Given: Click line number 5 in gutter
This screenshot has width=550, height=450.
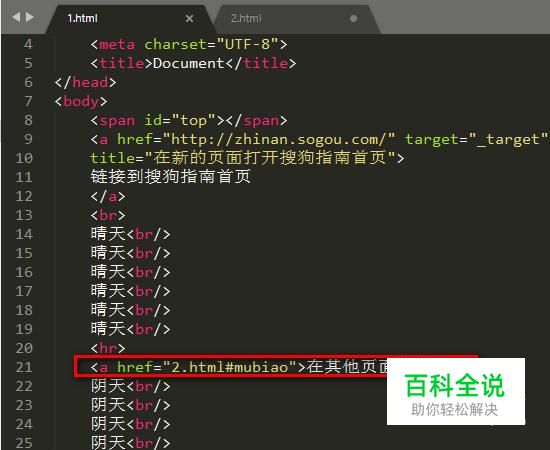Looking at the screenshot, I should tap(28, 63).
